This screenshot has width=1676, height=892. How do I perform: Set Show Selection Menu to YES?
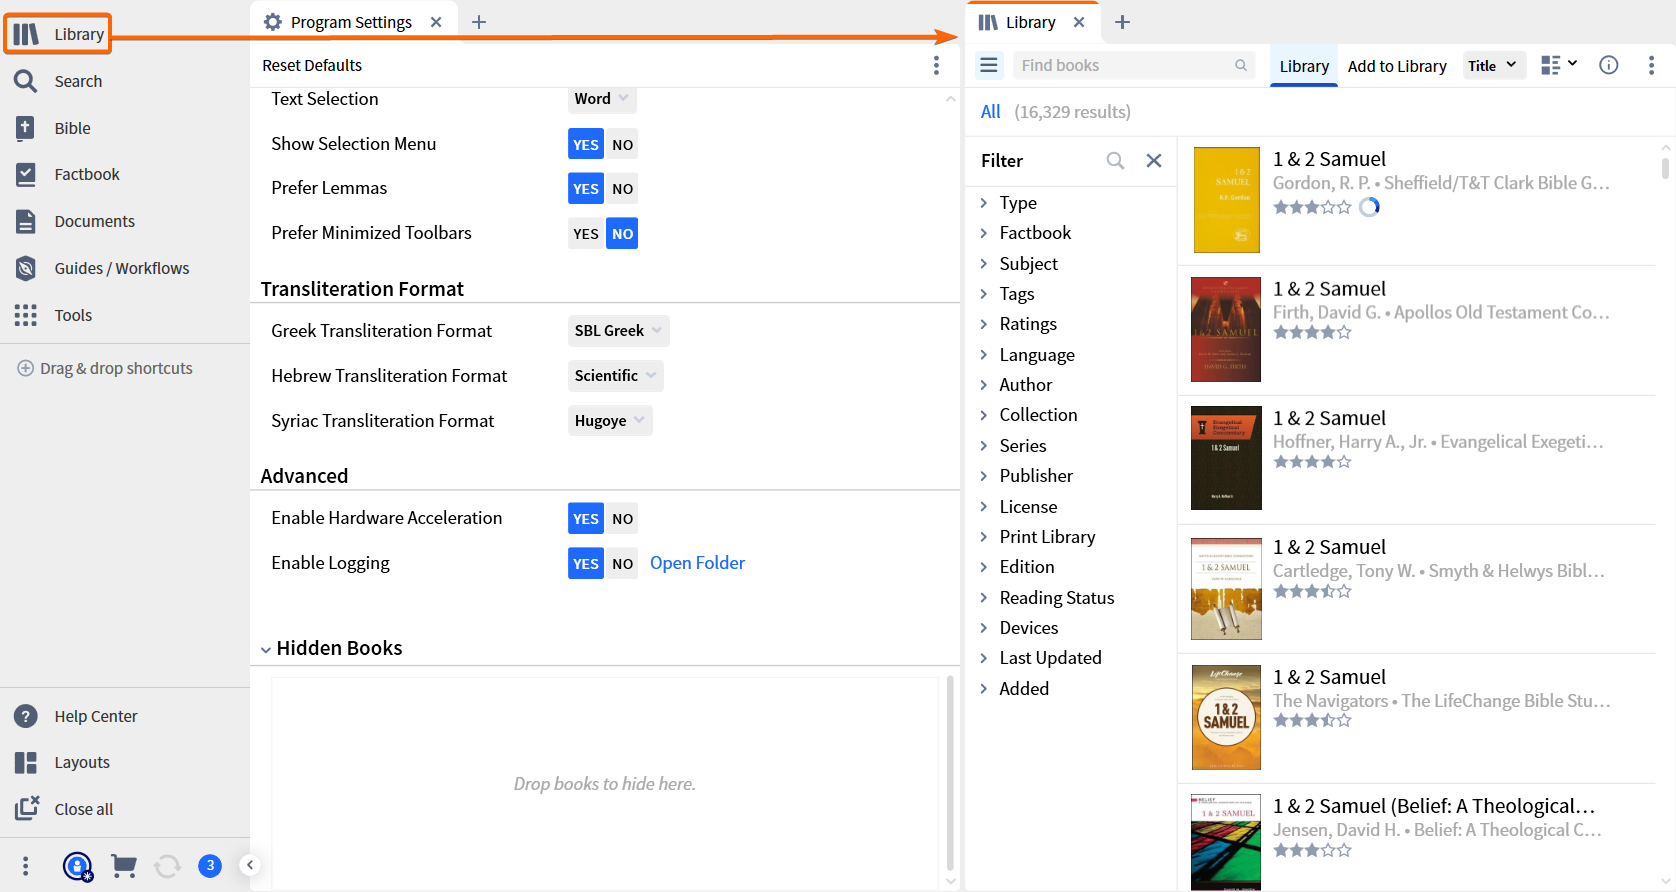[x=586, y=144]
